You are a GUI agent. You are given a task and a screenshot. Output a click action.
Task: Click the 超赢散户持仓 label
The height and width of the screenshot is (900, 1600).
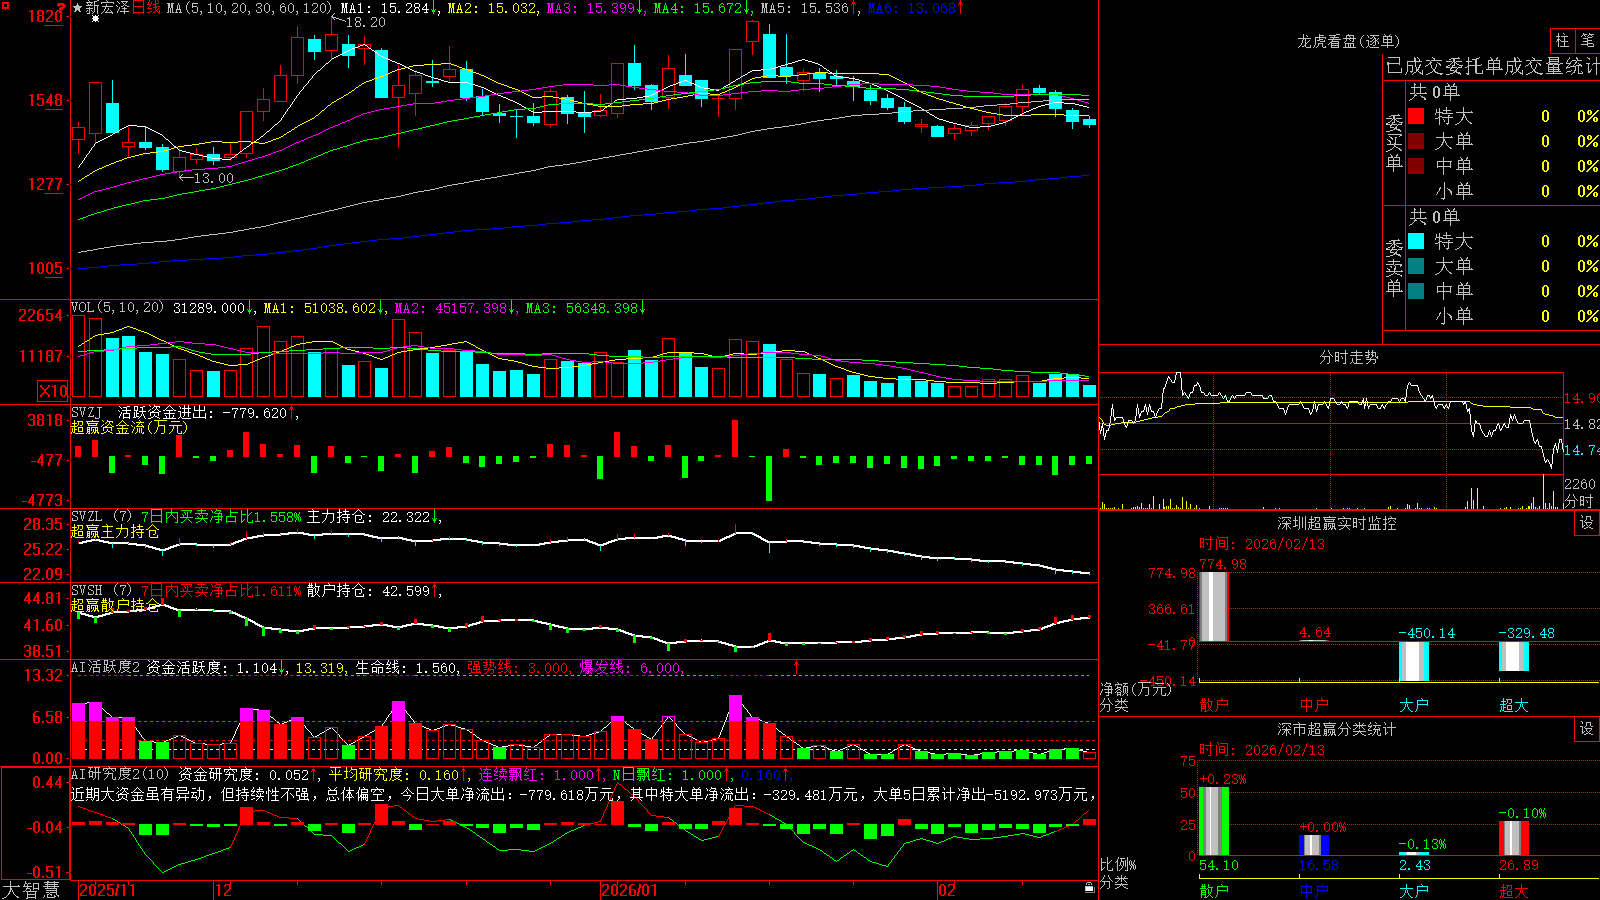115,606
